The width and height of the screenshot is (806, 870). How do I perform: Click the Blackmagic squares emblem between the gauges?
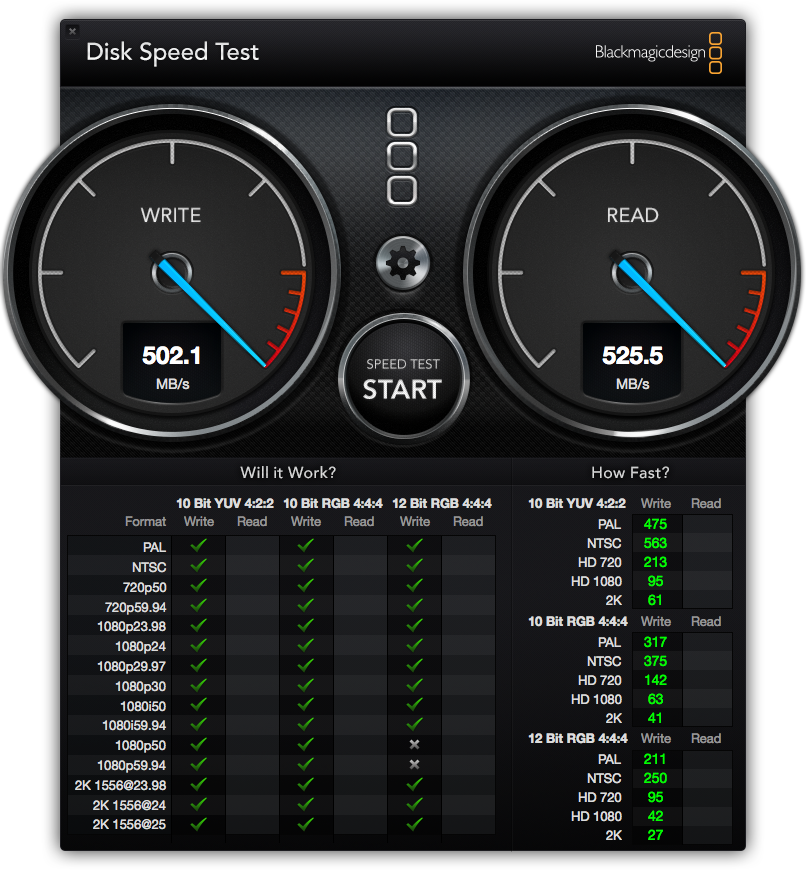pos(402,156)
